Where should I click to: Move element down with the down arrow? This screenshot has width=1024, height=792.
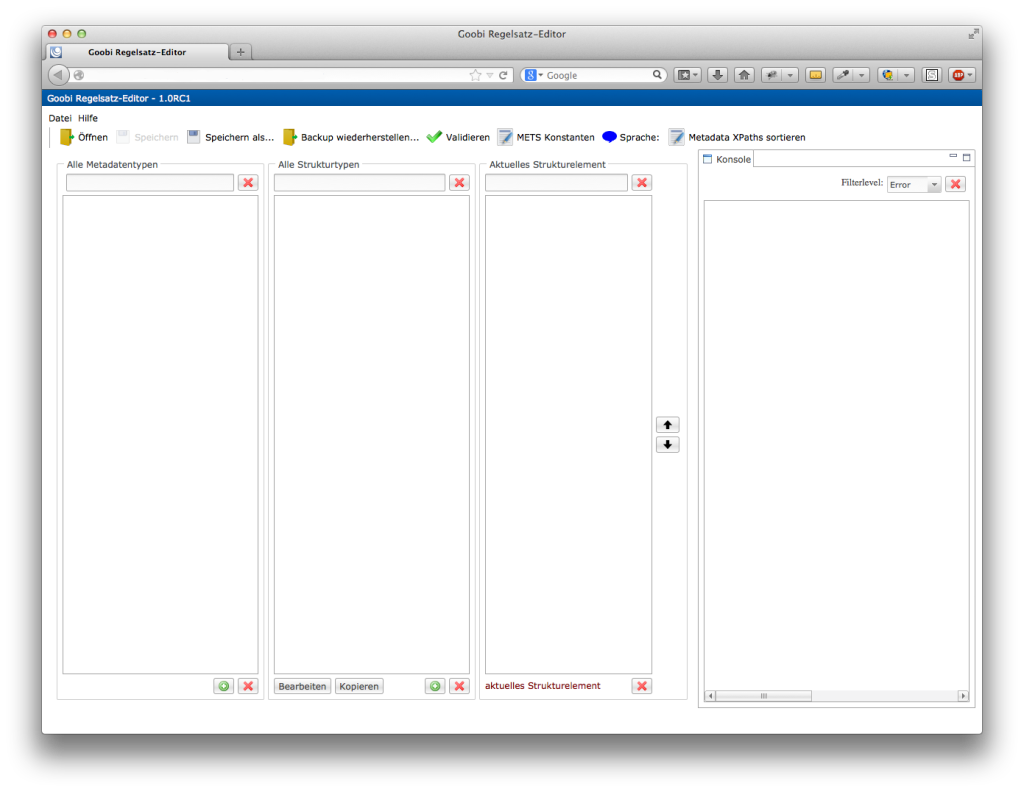(x=667, y=445)
